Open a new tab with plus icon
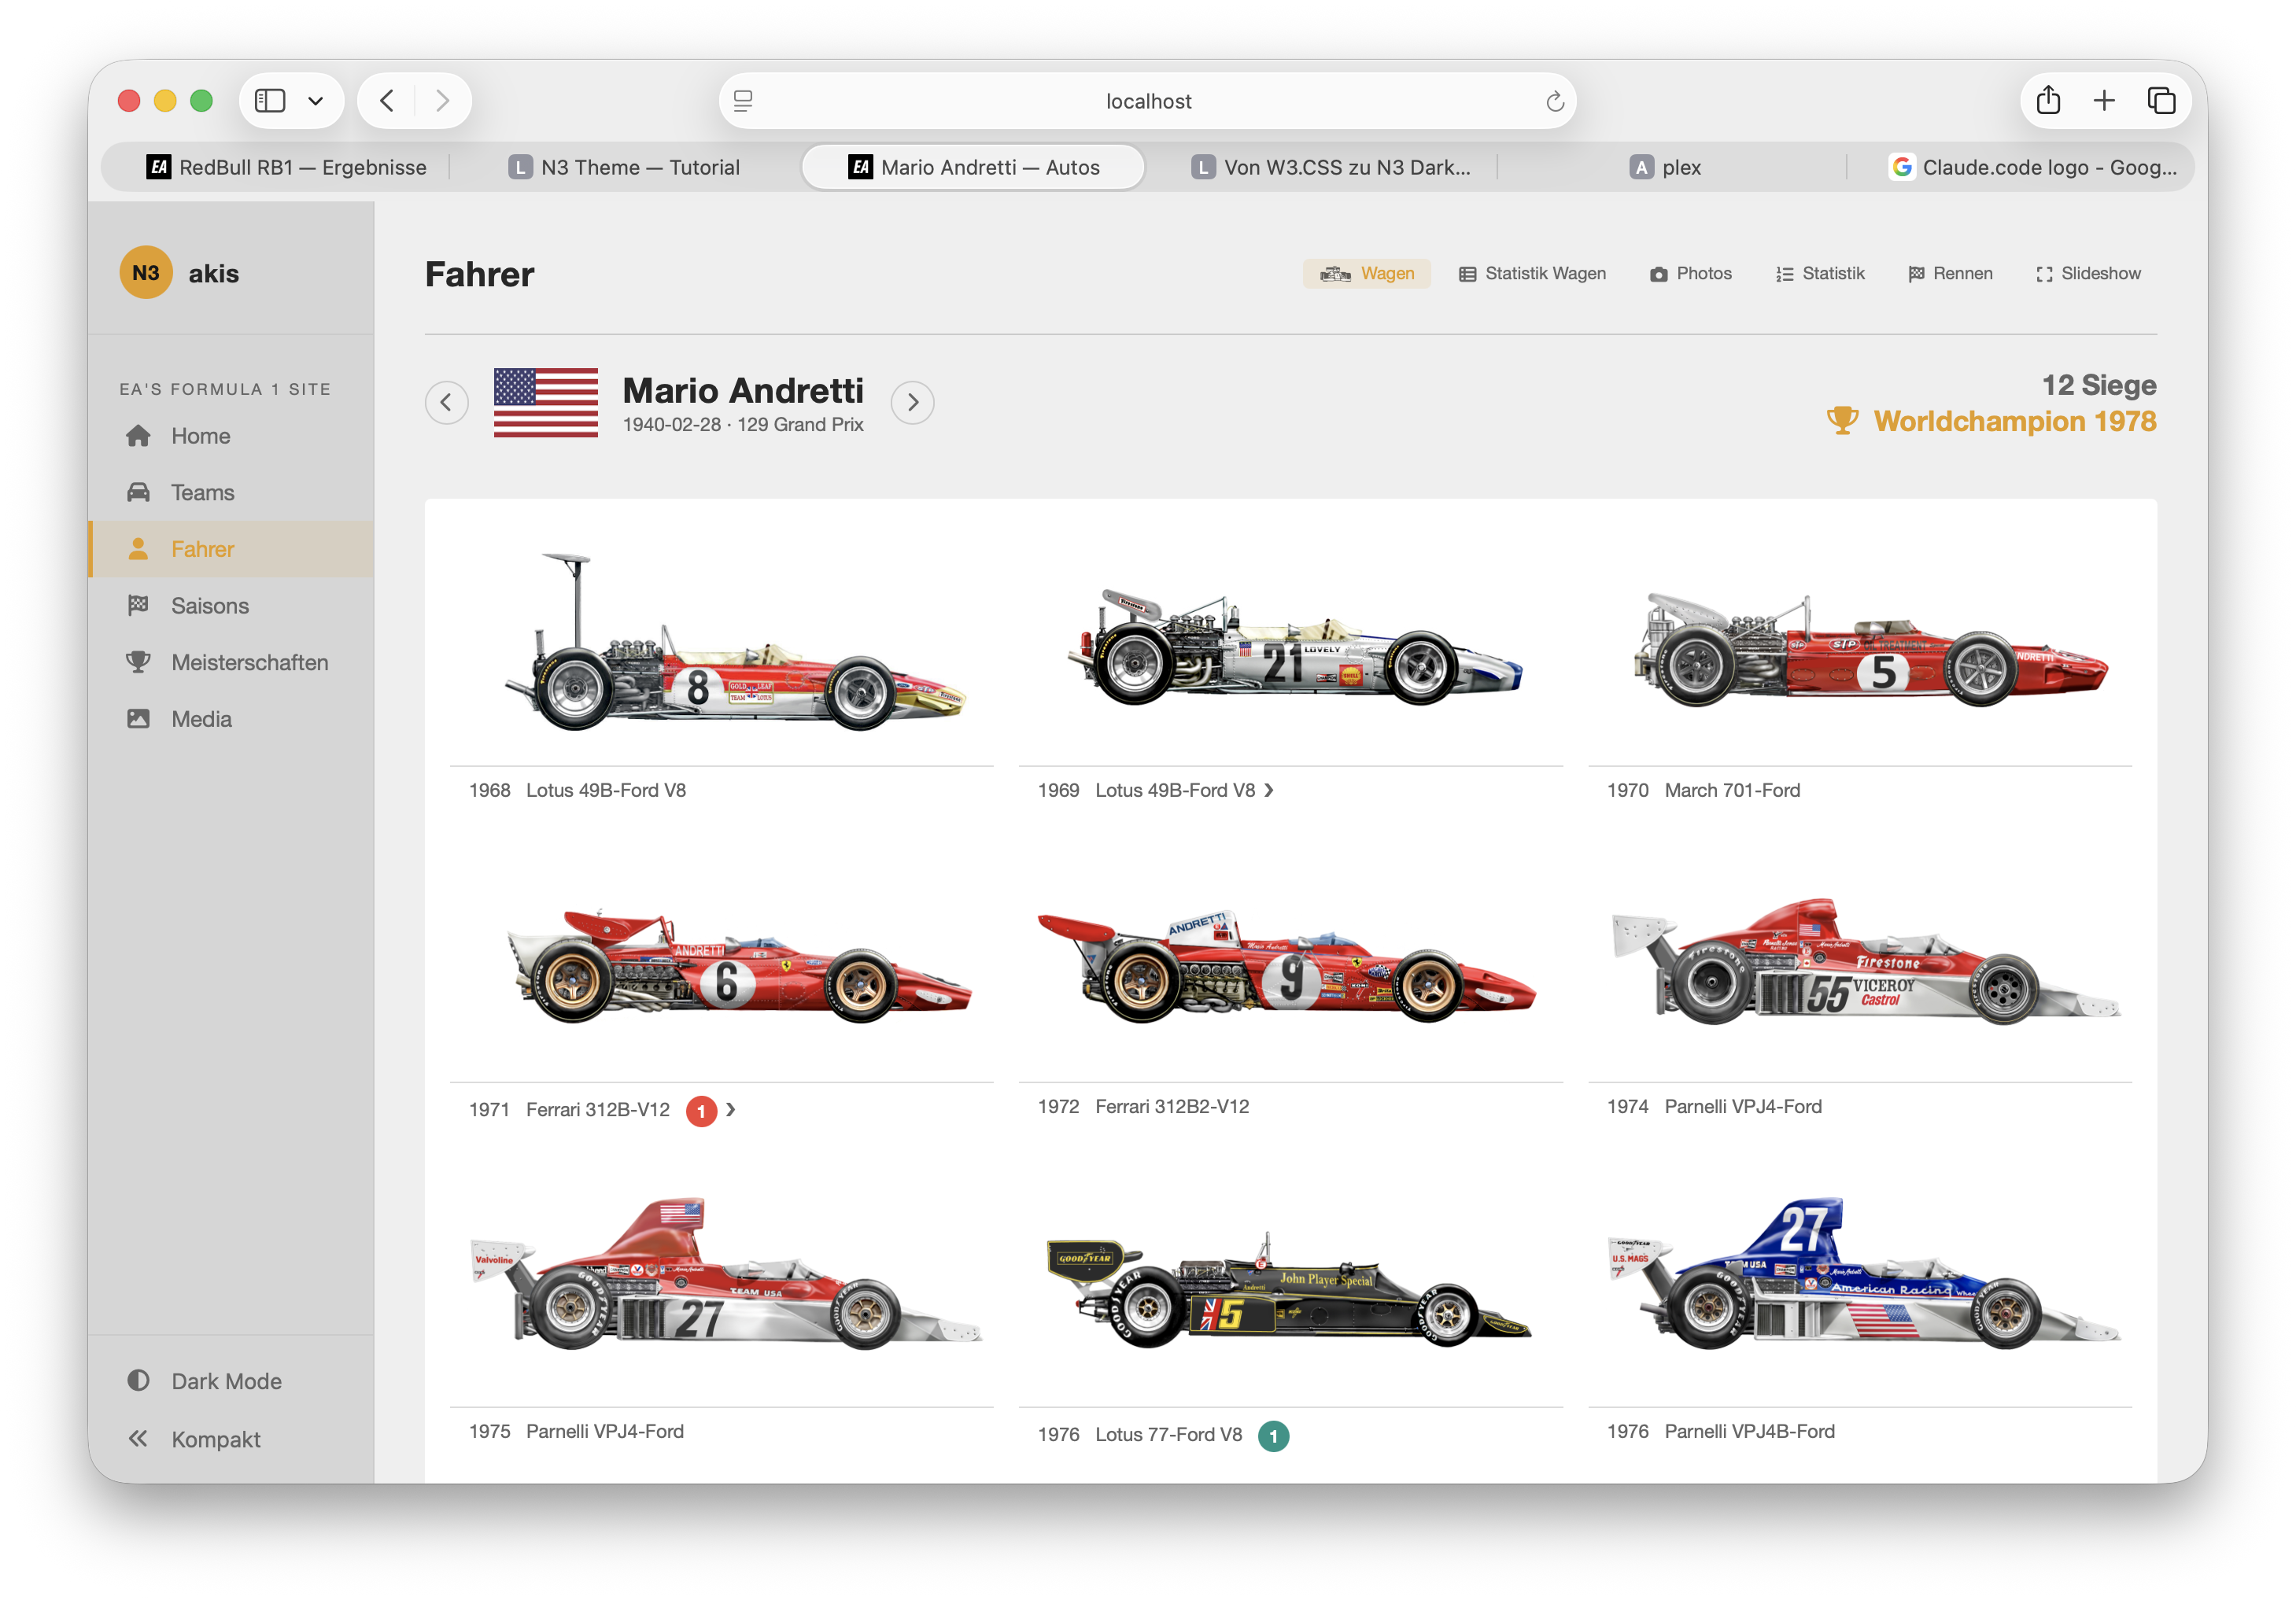 [x=2104, y=100]
